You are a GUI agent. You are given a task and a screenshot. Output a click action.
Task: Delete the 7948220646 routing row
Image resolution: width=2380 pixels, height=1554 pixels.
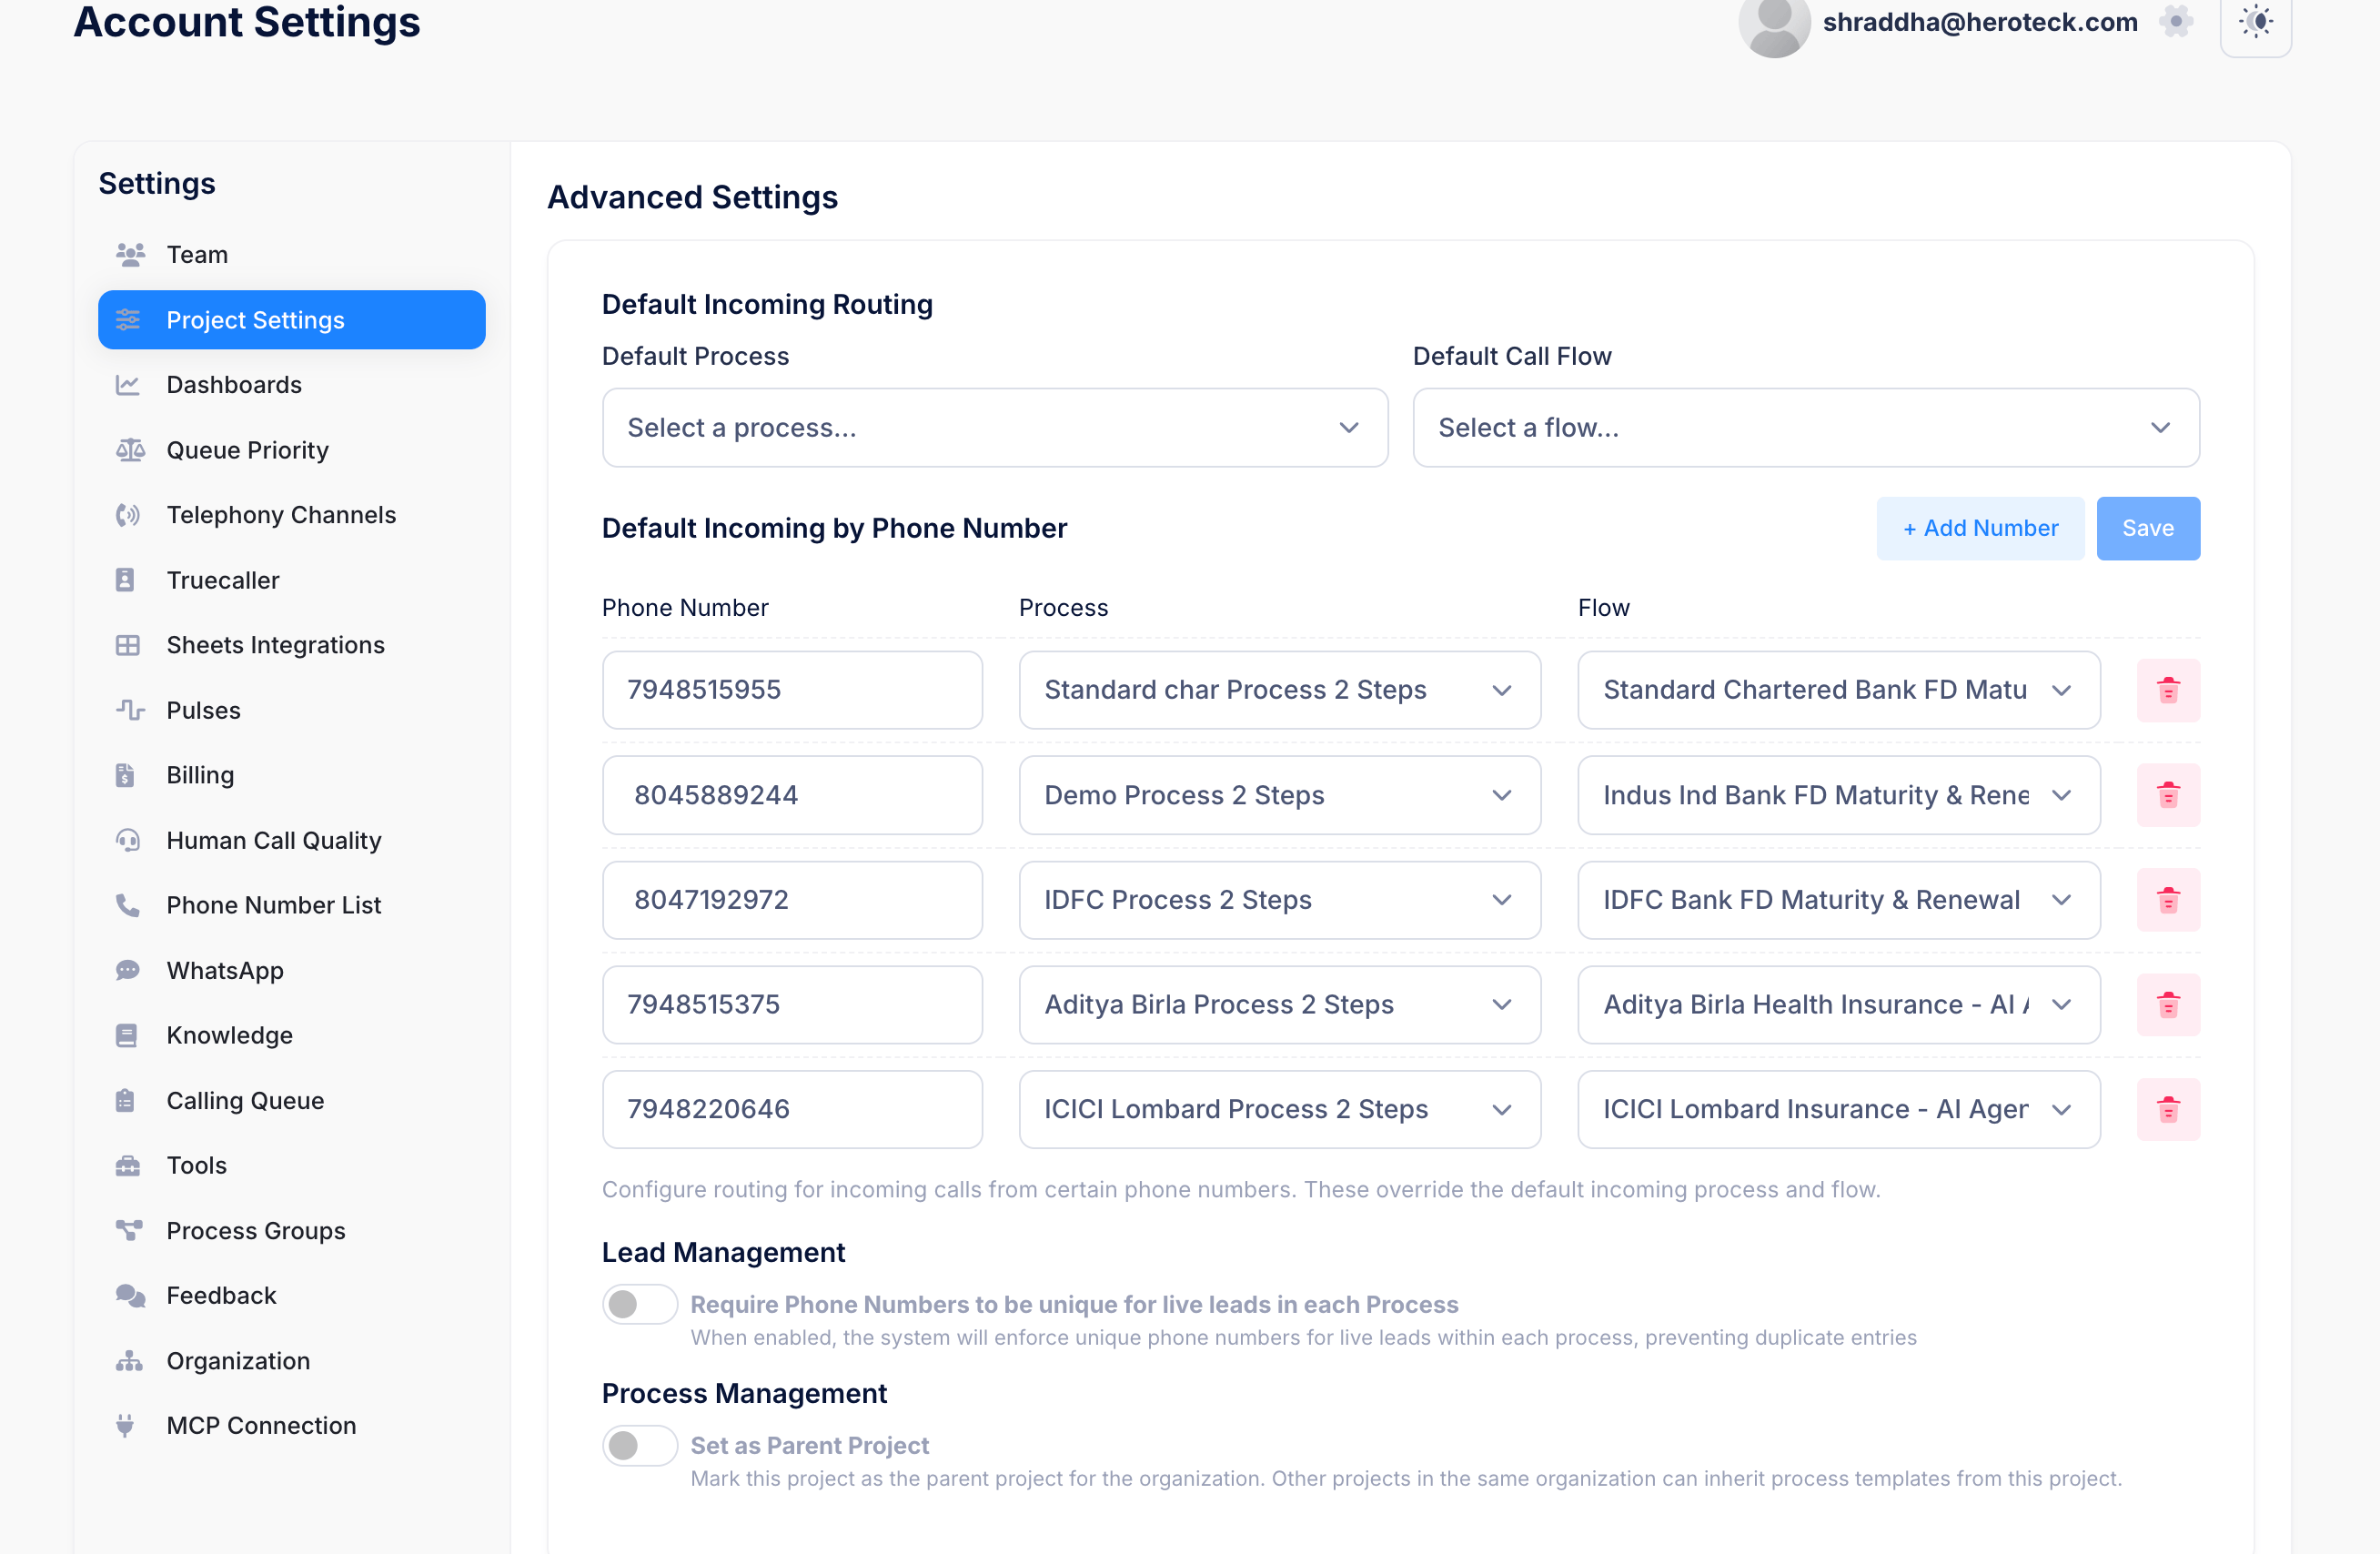click(x=2168, y=1109)
